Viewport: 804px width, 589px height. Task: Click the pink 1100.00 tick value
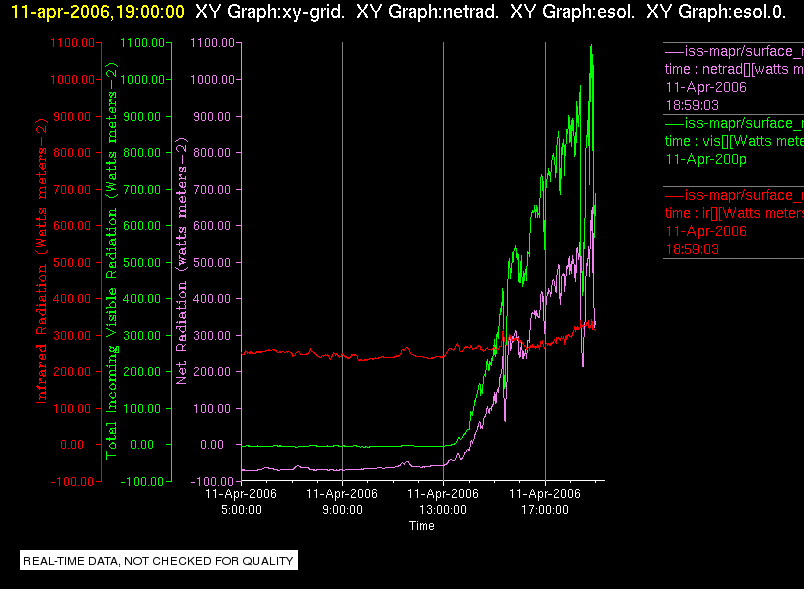point(212,43)
